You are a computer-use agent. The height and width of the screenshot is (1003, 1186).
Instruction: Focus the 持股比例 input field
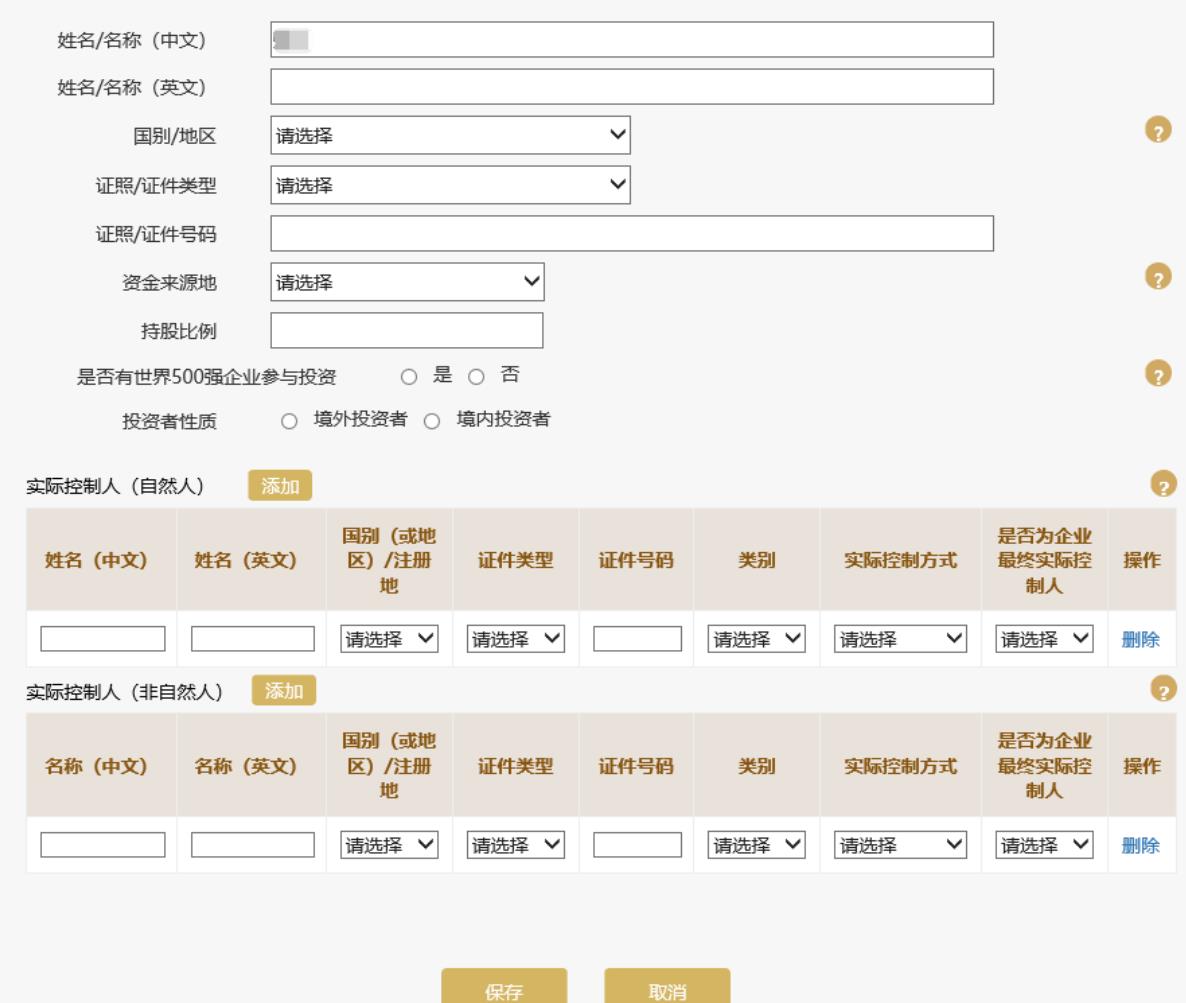407,331
